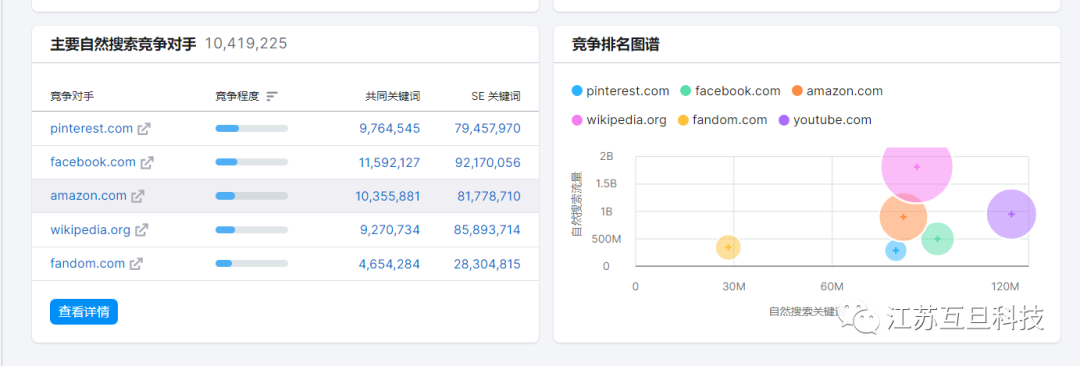Image resolution: width=1080 pixels, height=366 pixels.
Task: Open fandom.com external link icon
Action: (137, 264)
